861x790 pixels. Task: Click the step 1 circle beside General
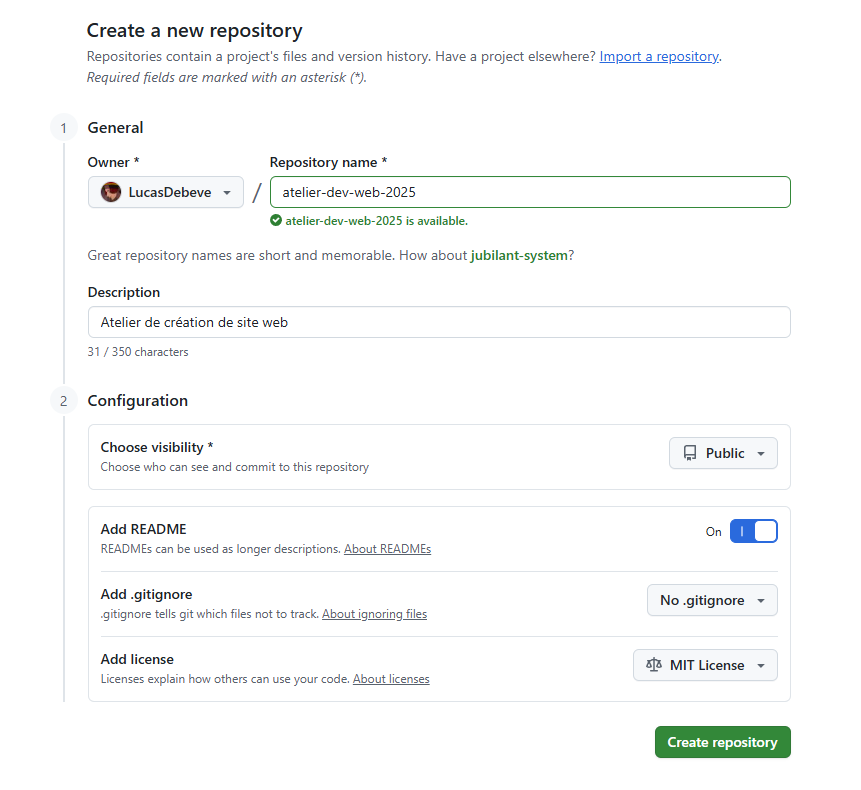click(63, 127)
